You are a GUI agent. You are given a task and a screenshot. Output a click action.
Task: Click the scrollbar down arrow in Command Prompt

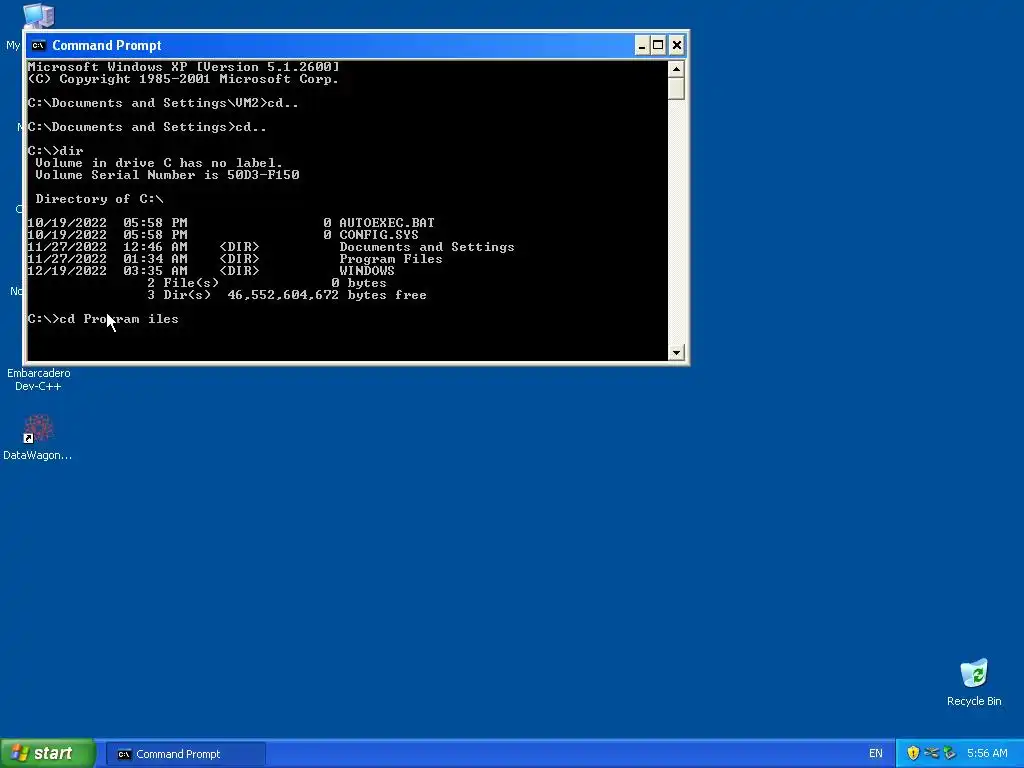(x=676, y=352)
